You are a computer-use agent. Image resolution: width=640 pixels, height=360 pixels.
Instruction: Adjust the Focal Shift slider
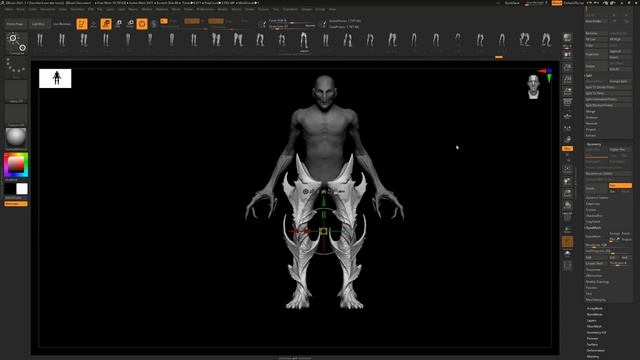[292, 21]
